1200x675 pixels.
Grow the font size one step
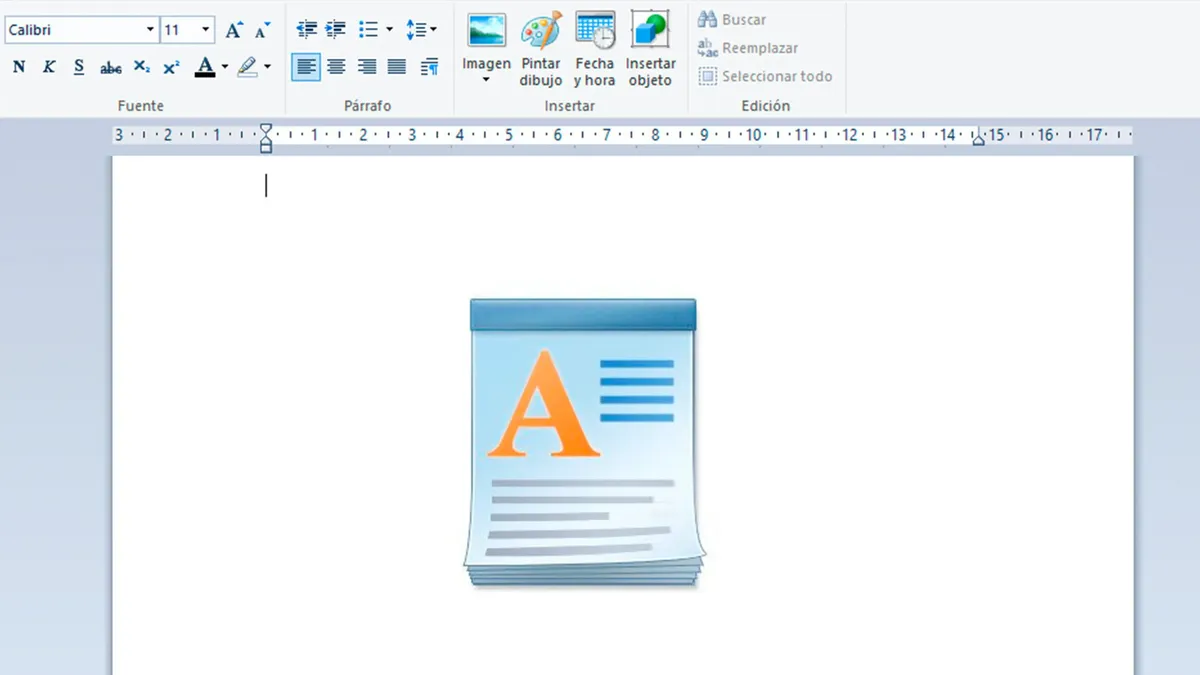234,29
